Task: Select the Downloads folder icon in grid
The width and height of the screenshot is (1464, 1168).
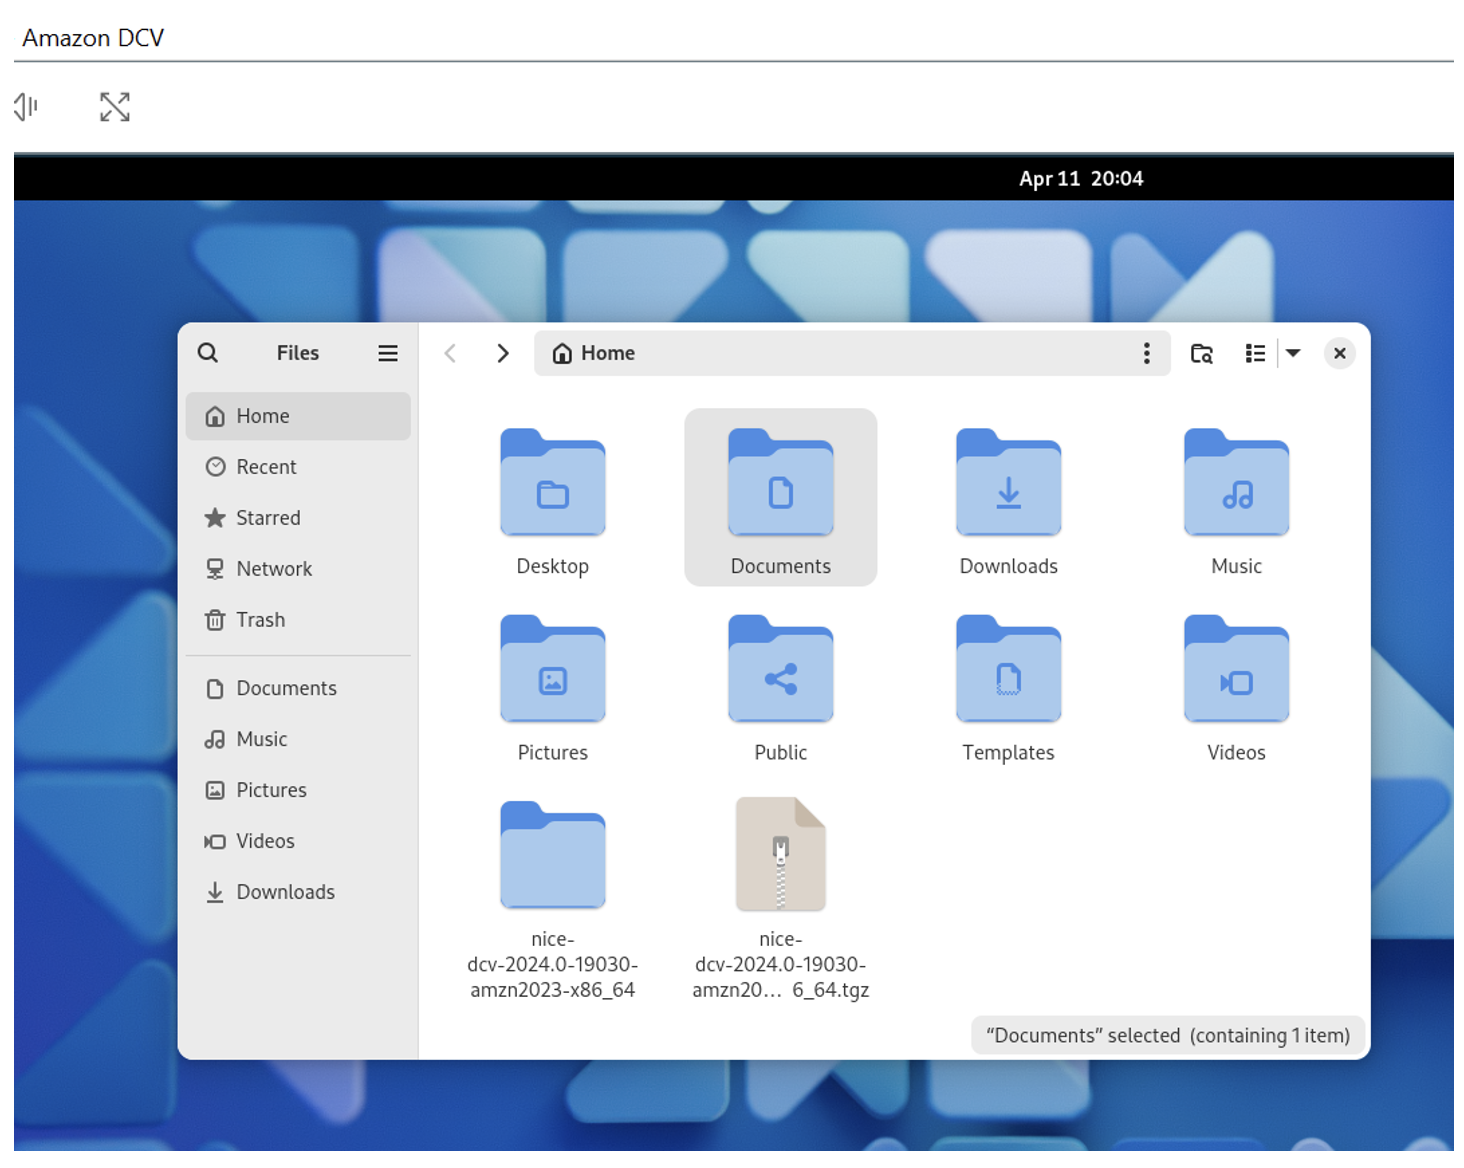Action: tap(1009, 483)
